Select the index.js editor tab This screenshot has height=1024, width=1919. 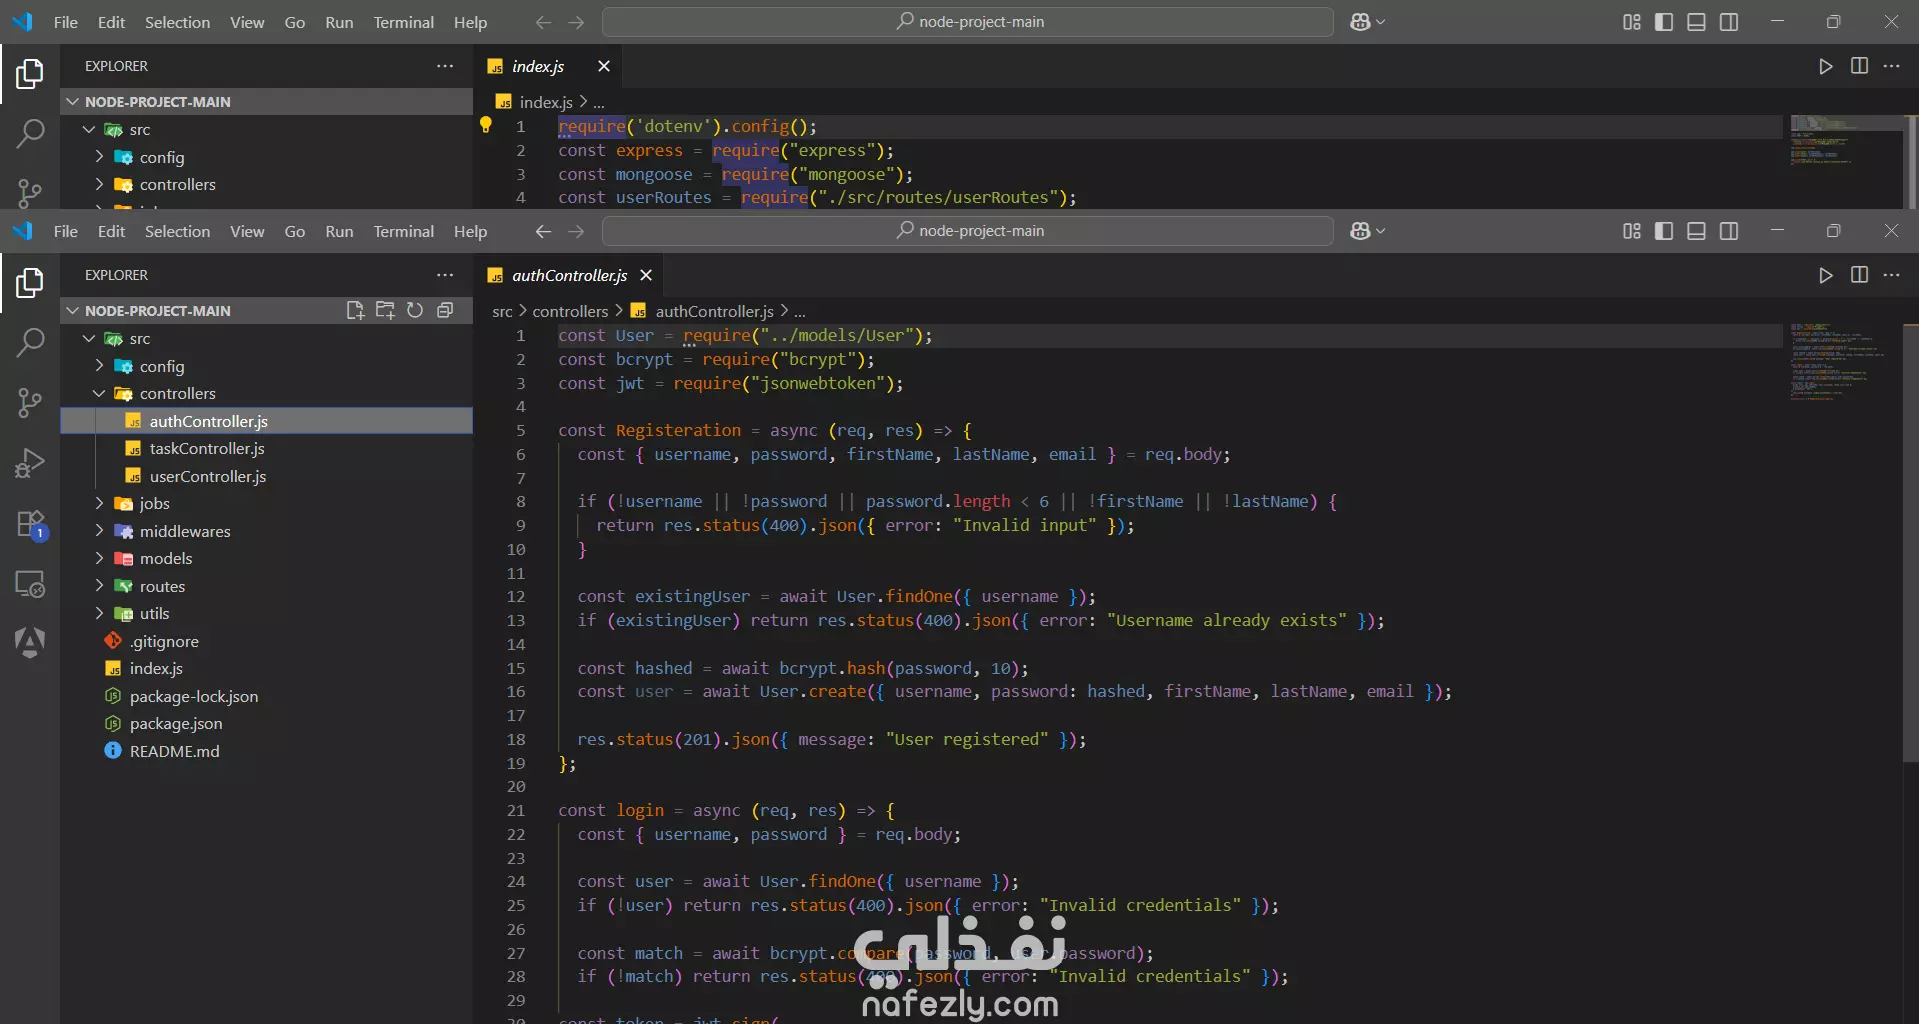pyautogui.click(x=538, y=66)
